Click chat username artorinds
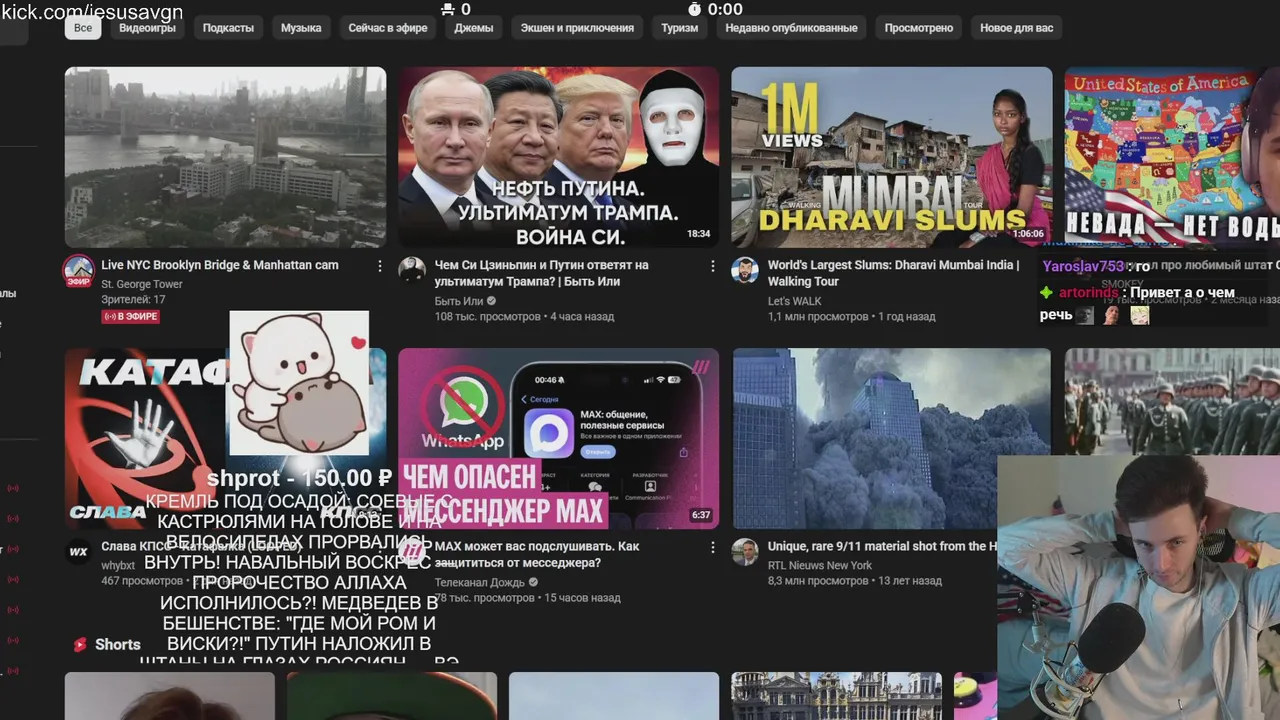 coord(1089,293)
